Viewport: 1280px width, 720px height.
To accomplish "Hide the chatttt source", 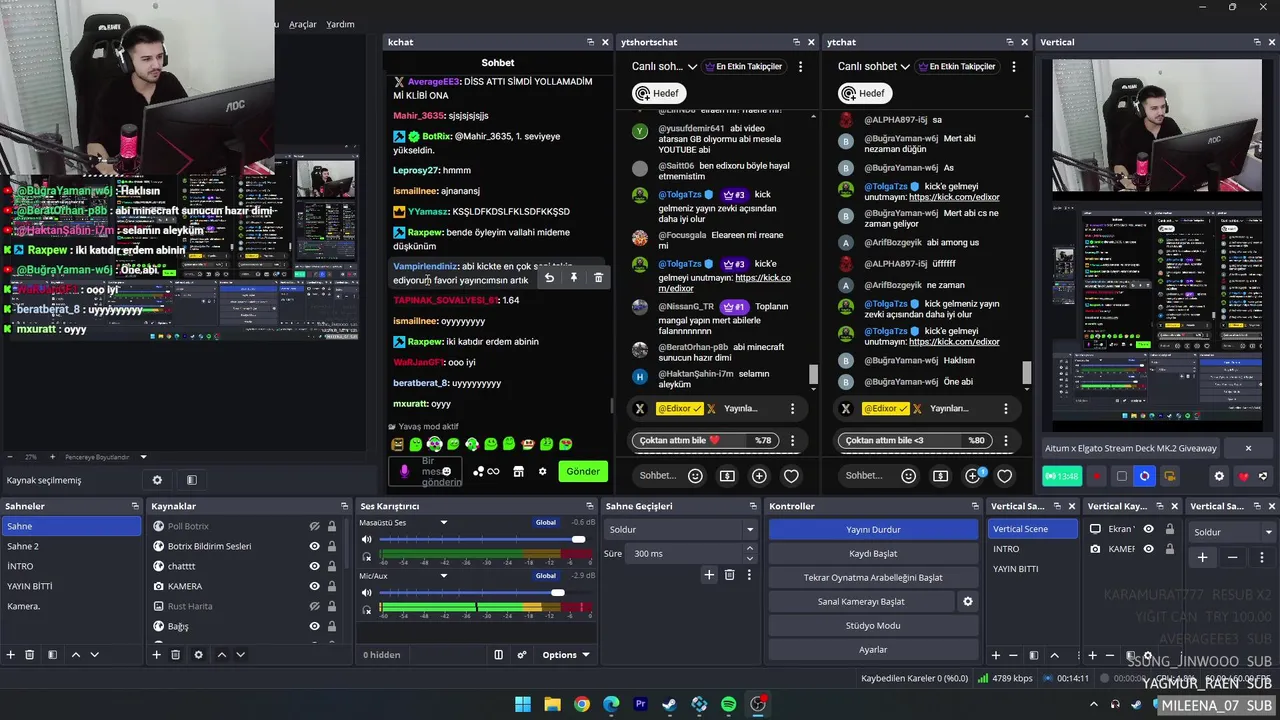I will [314, 566].
